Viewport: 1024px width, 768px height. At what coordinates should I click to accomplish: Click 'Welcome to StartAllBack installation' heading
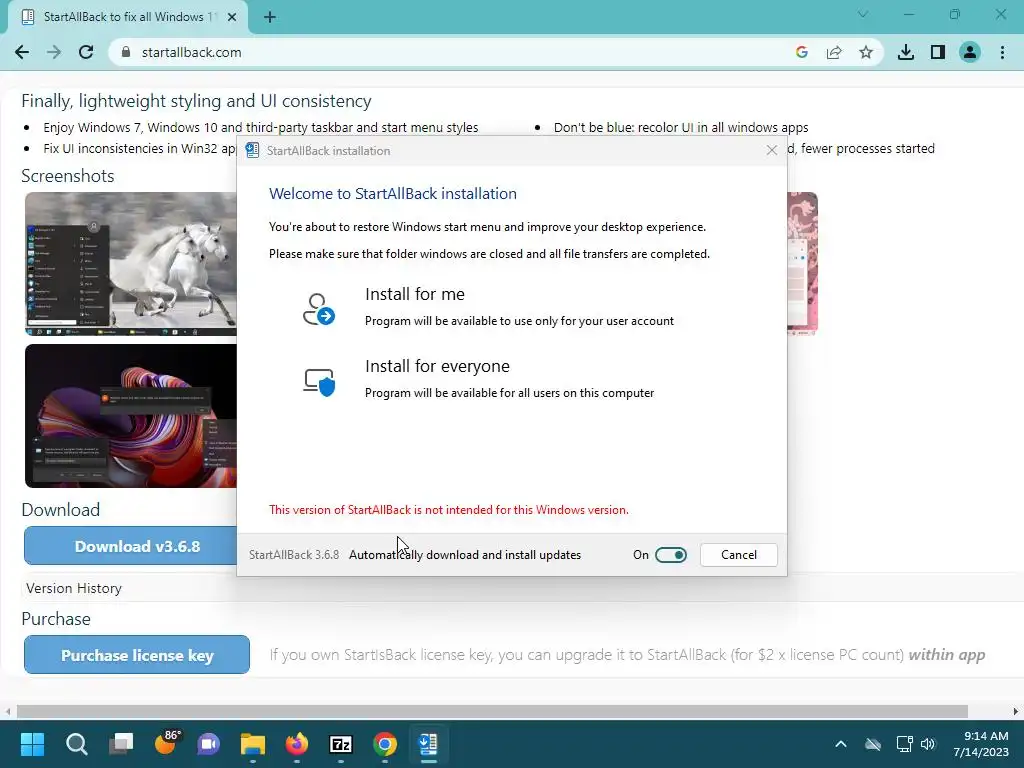click(x=392, y=194)
